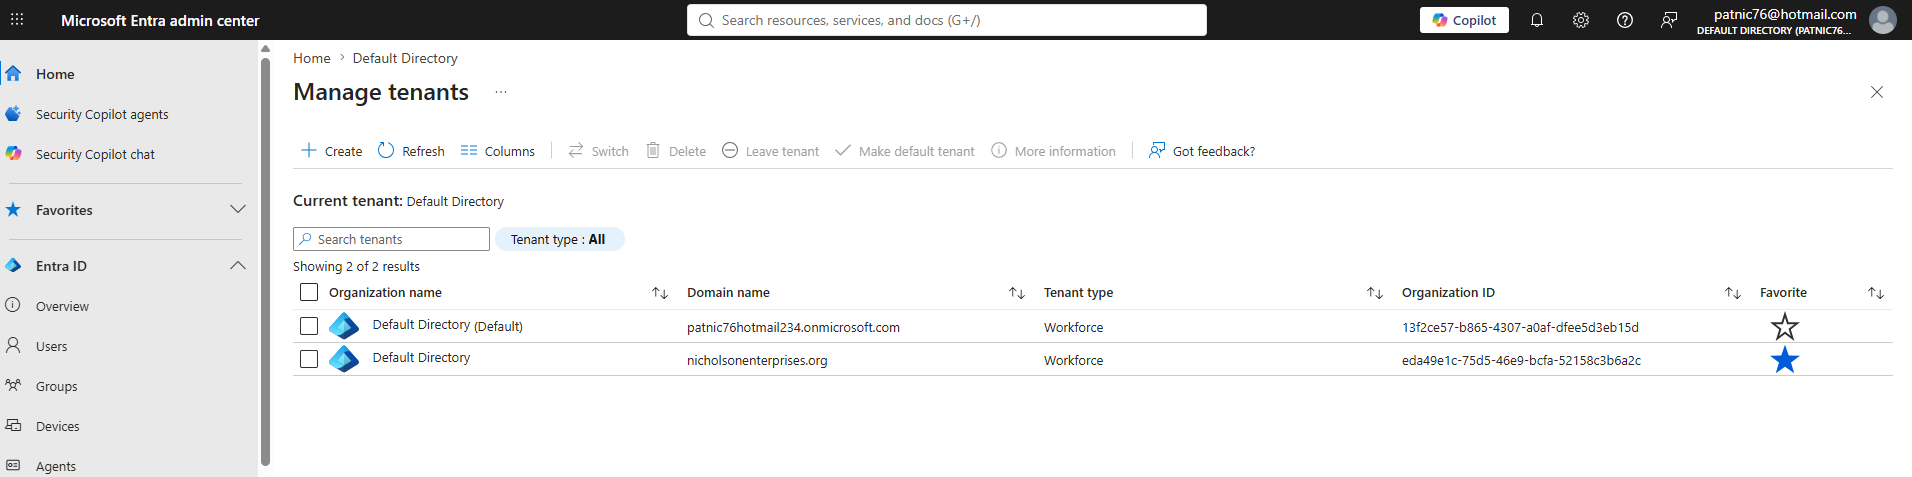Click the Default Directory breadcrumb
1912x477 pixels.
tap(405, 58)
